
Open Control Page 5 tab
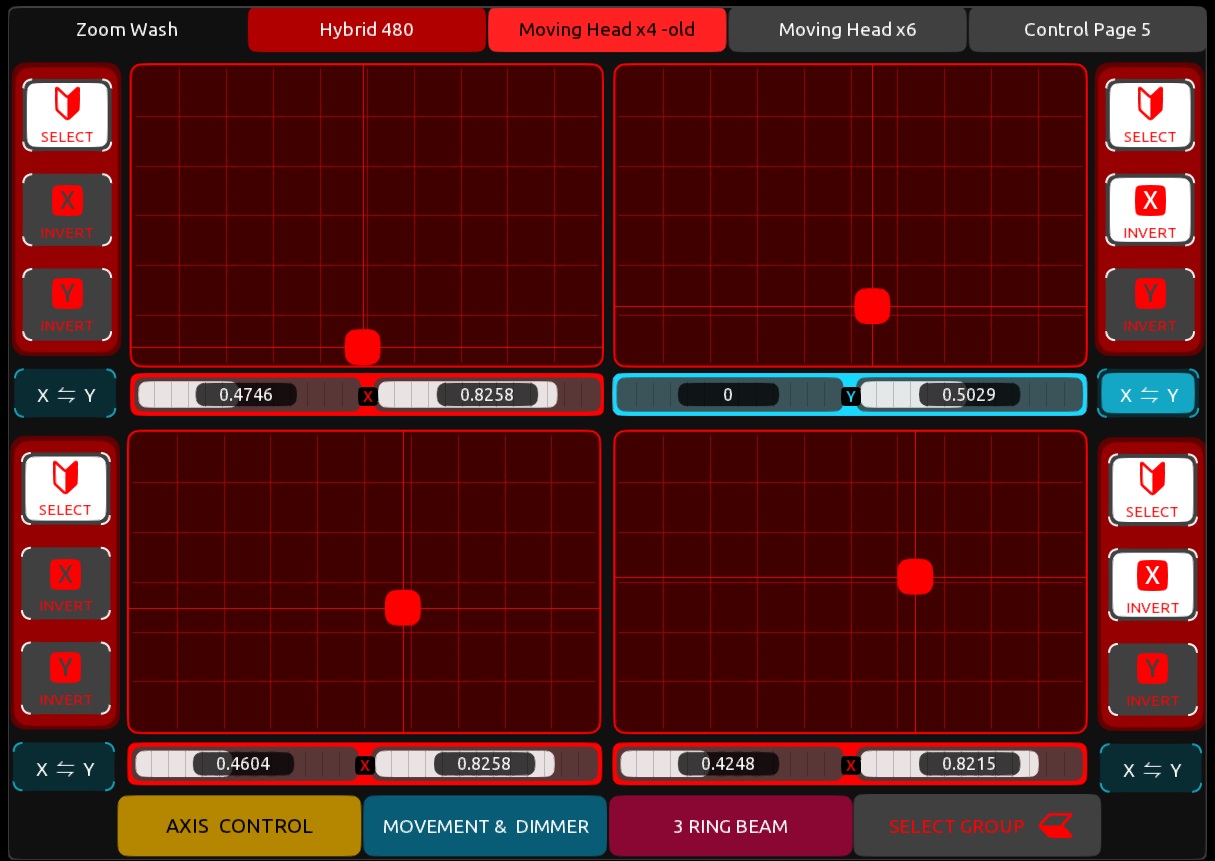(1087, 30)
